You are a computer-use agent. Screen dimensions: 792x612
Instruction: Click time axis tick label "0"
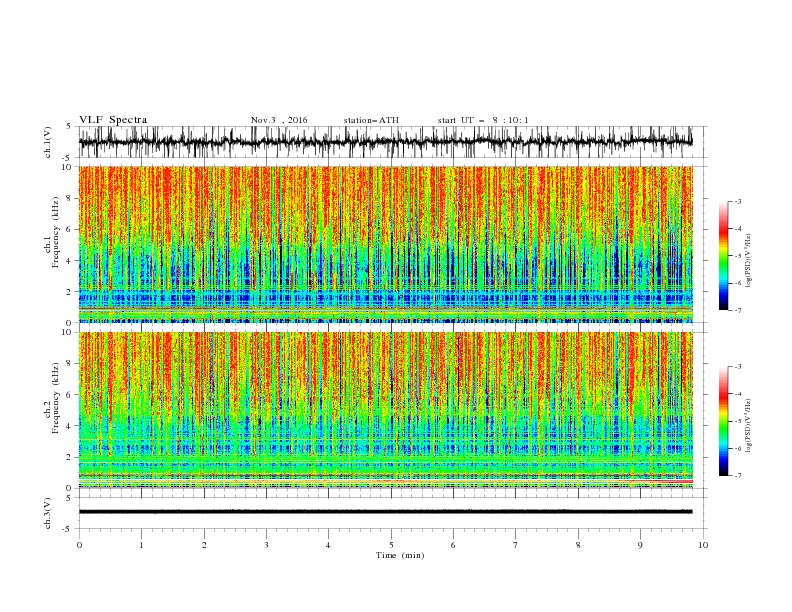point(79,545)
